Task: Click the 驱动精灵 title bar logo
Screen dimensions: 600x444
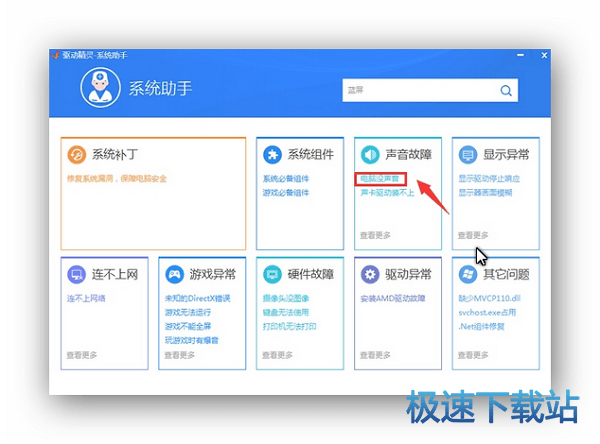Action: (x=55, y=55)
